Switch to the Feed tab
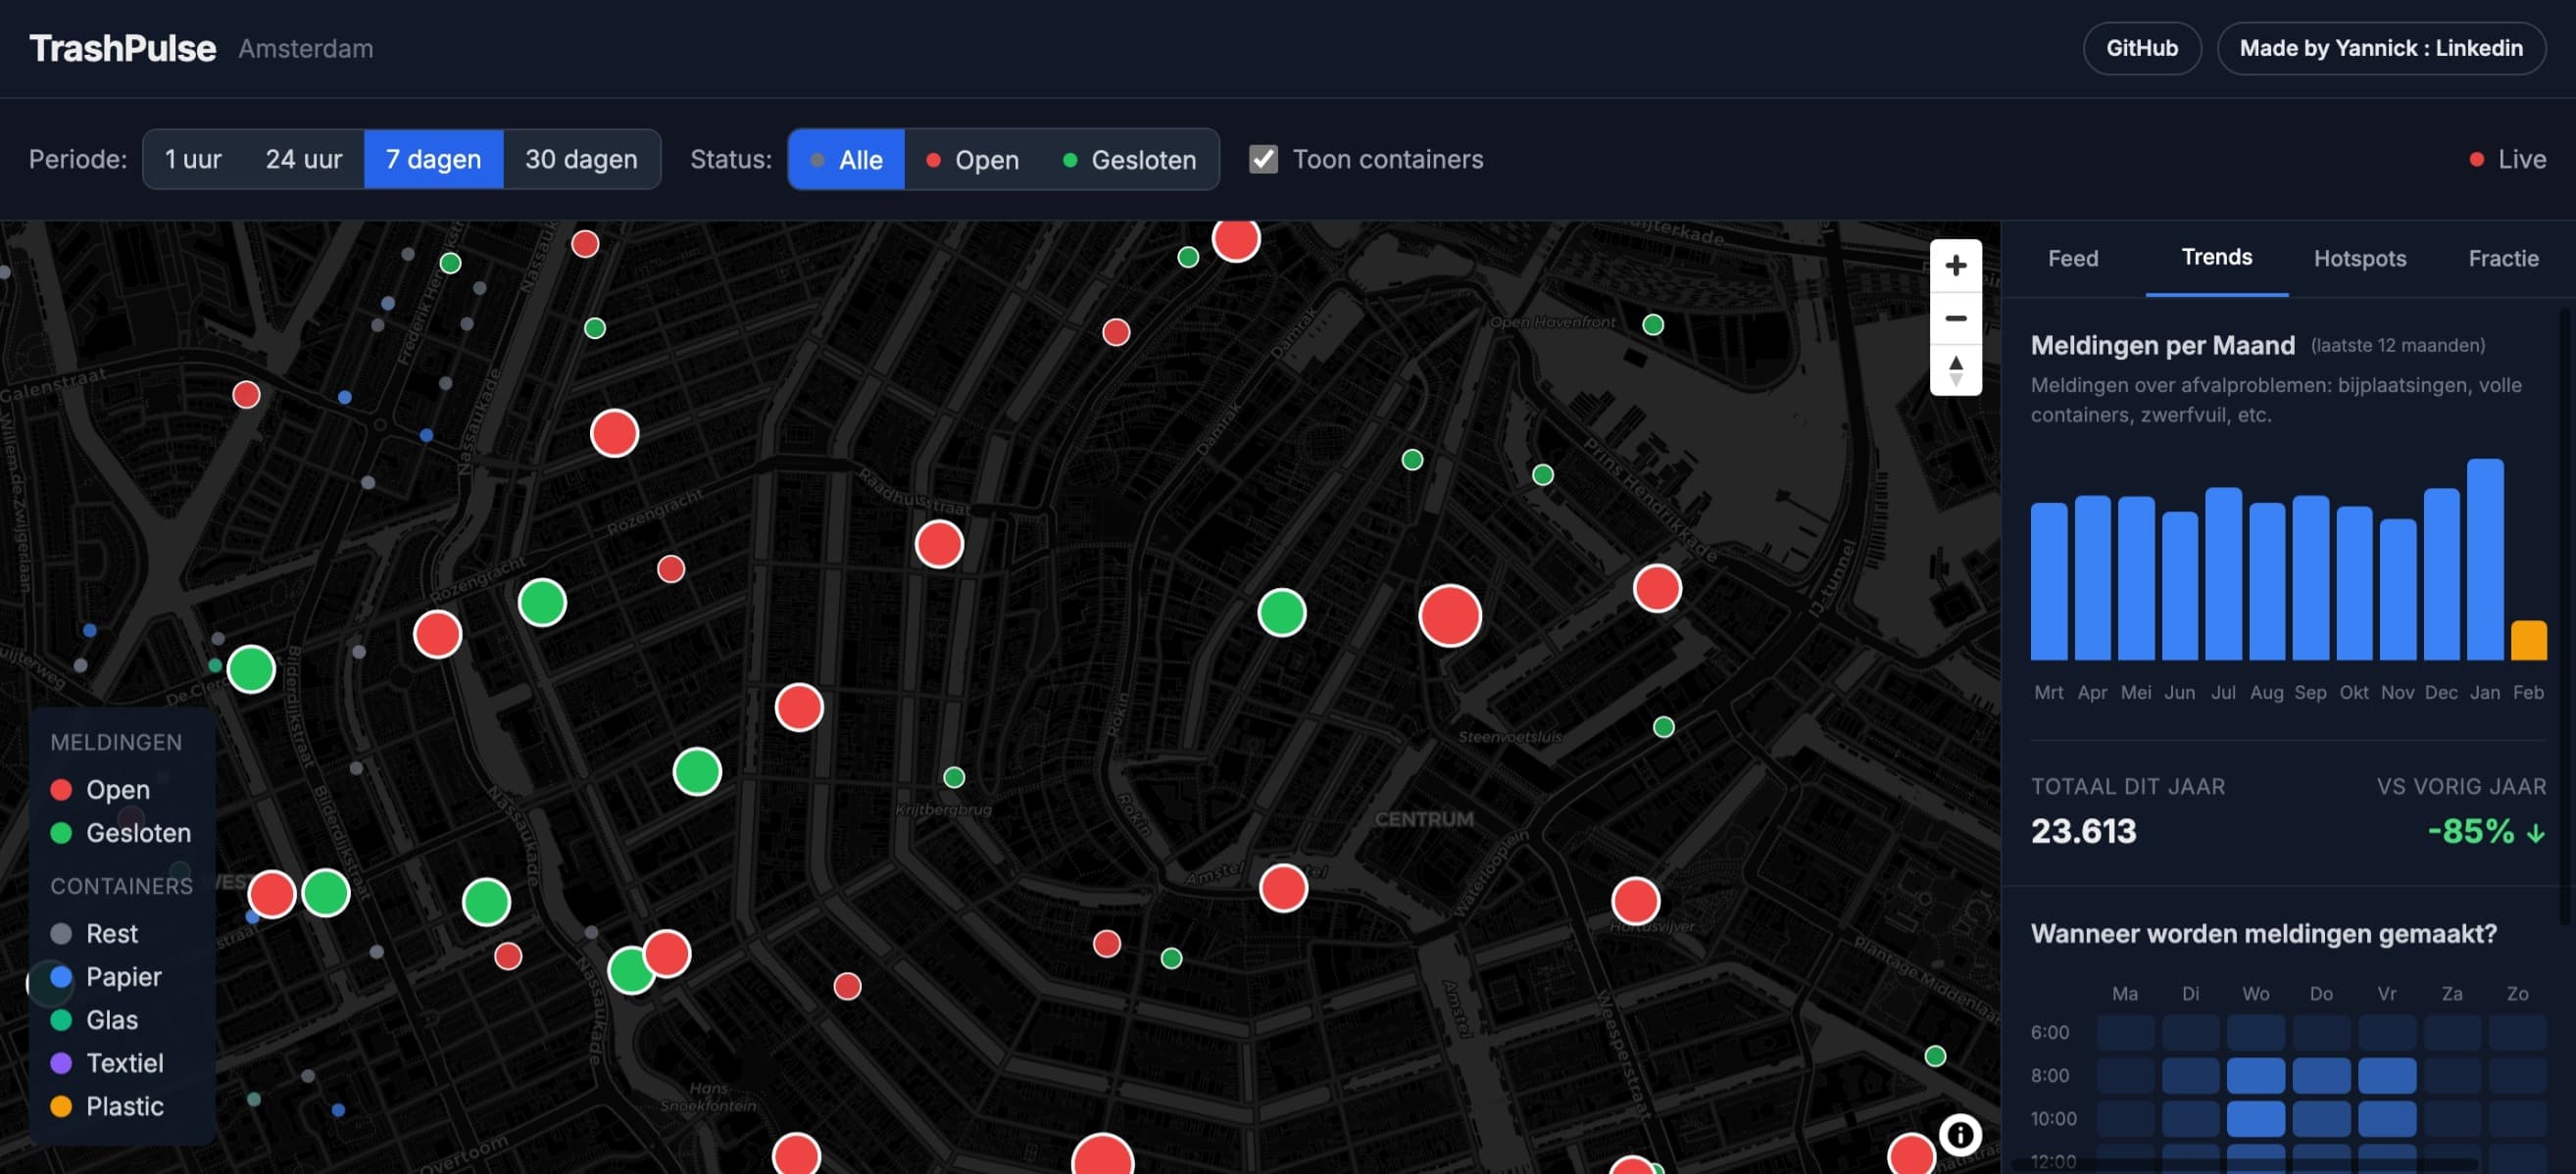Screen dimensions: 2576x1174 [x=2072, y=259]
